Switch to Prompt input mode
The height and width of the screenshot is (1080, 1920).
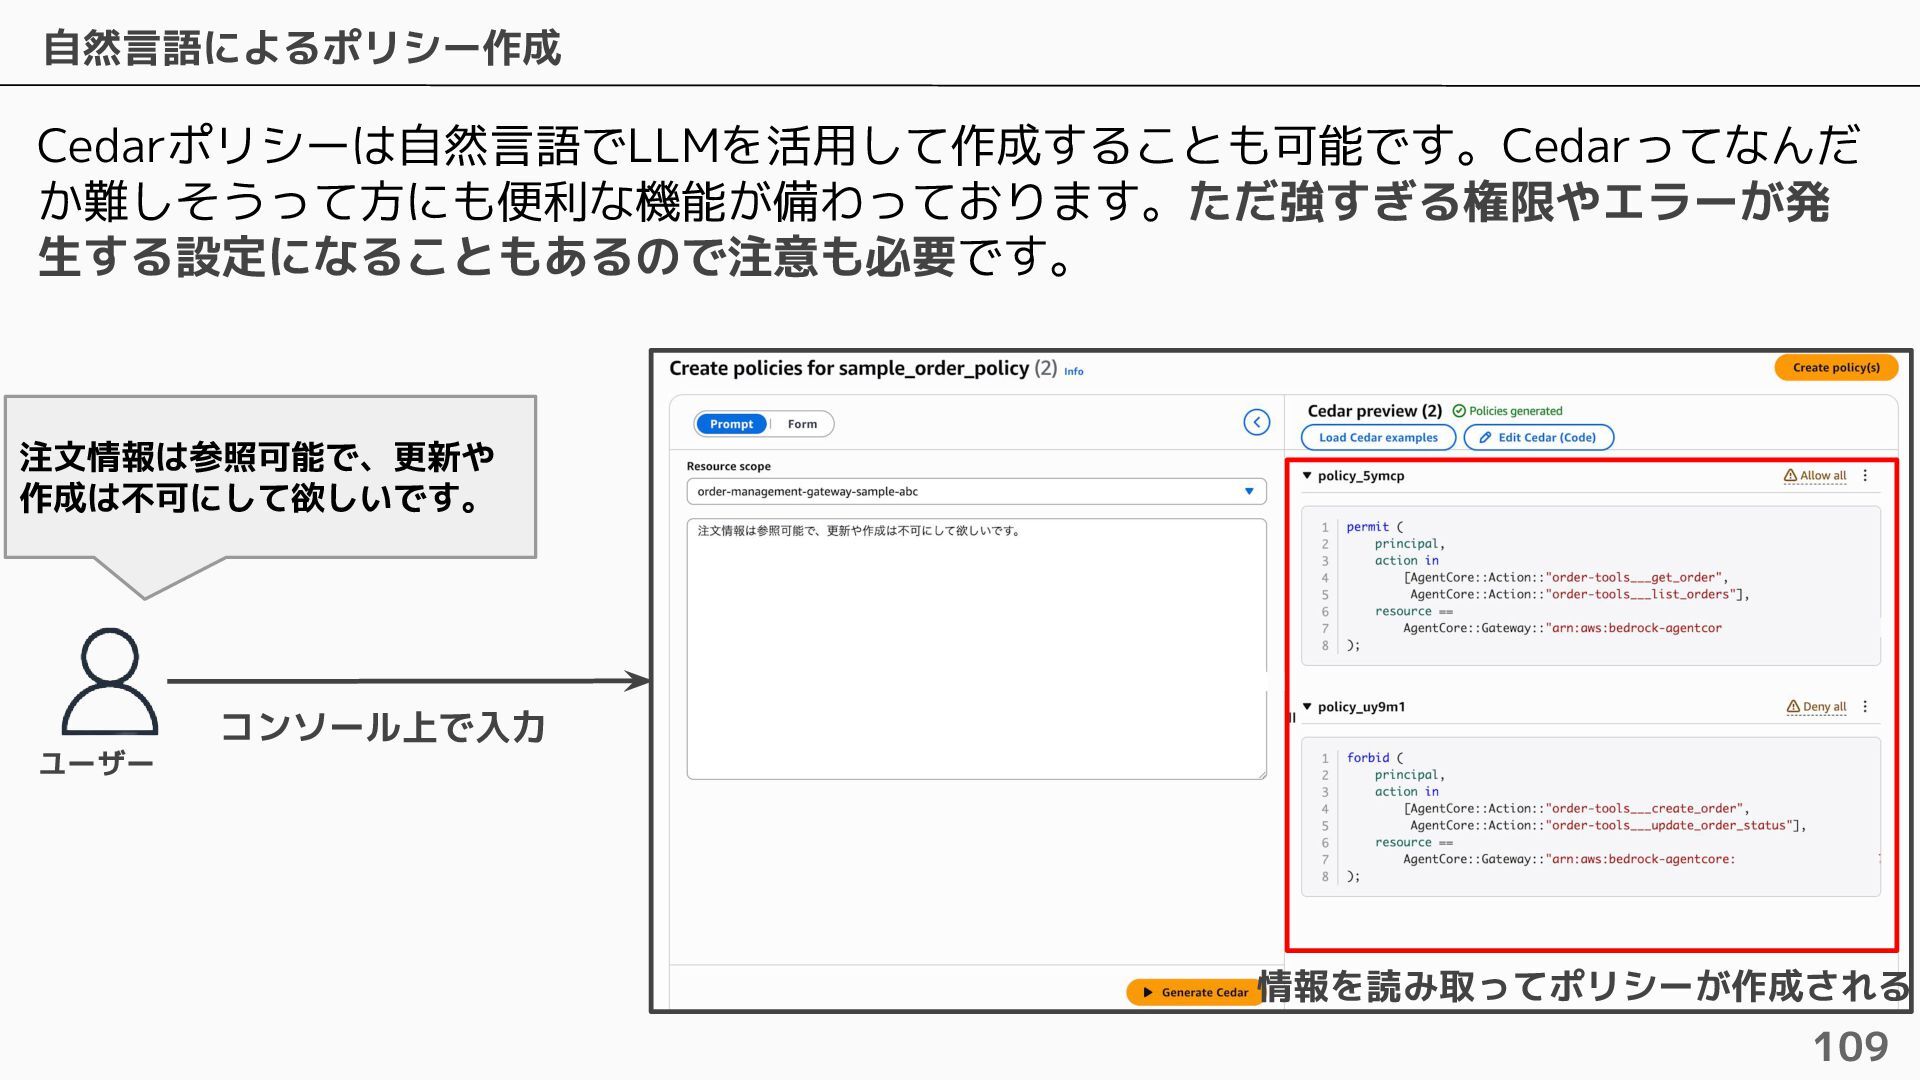(731, 424)
